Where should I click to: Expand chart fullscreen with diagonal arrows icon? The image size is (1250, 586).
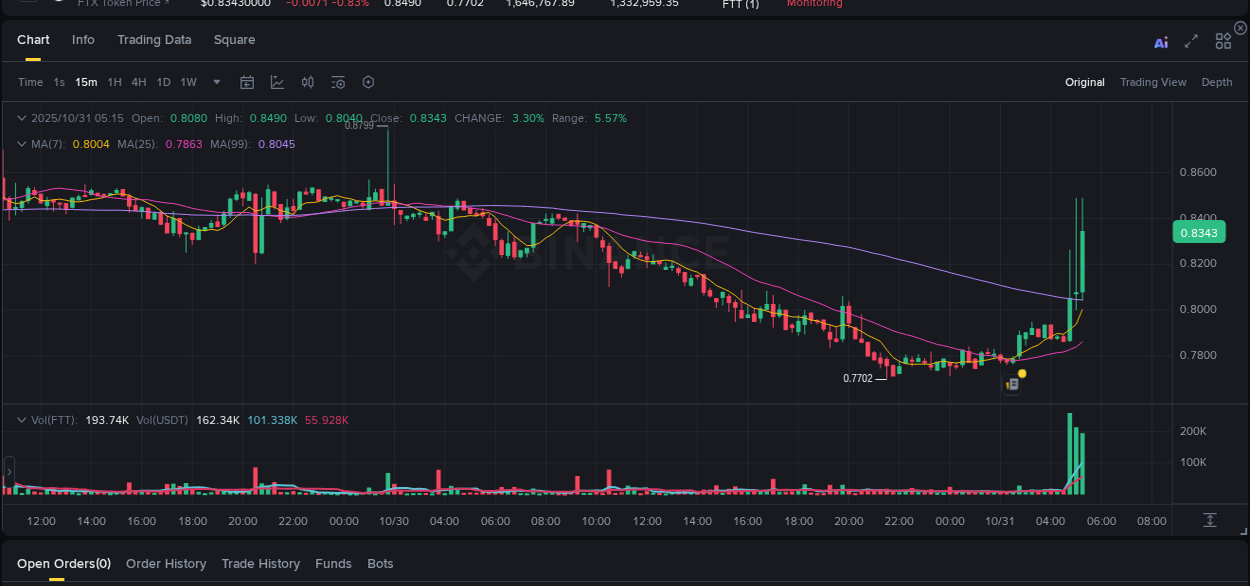pos(1190,42)
